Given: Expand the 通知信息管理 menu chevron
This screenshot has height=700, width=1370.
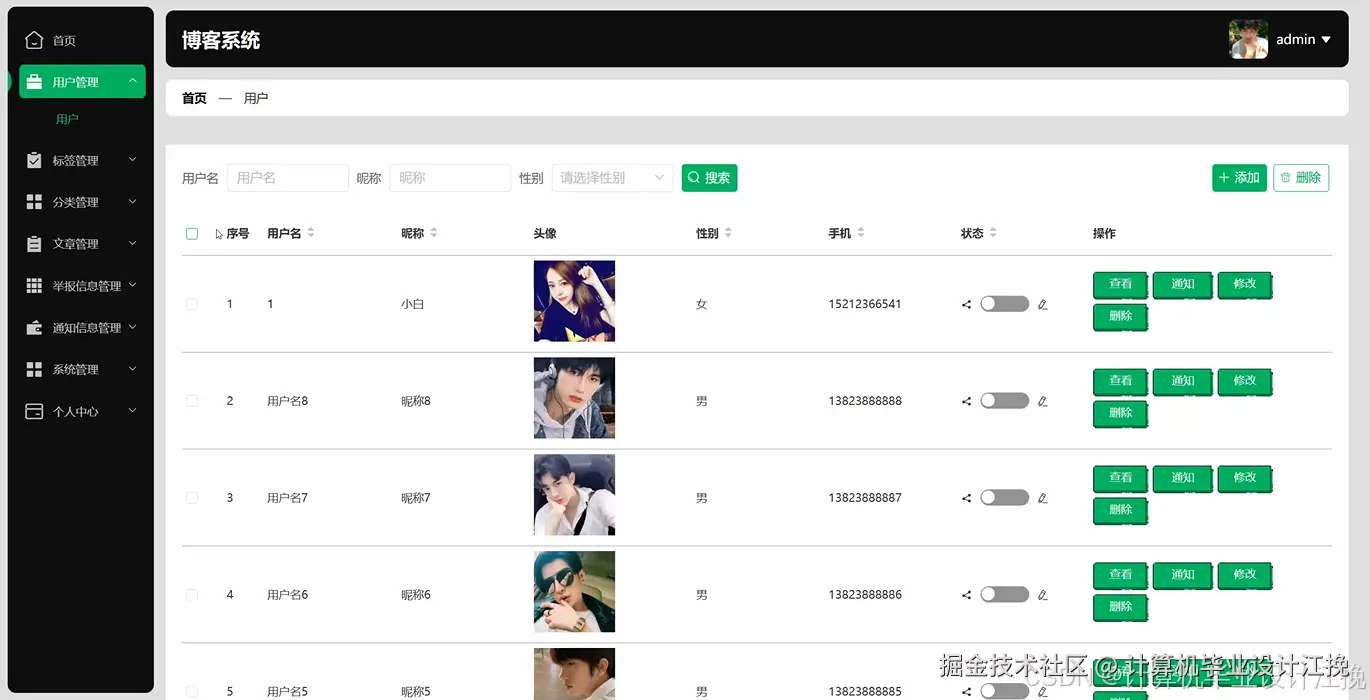Looking at the screenshot, I should click(132, 327).
